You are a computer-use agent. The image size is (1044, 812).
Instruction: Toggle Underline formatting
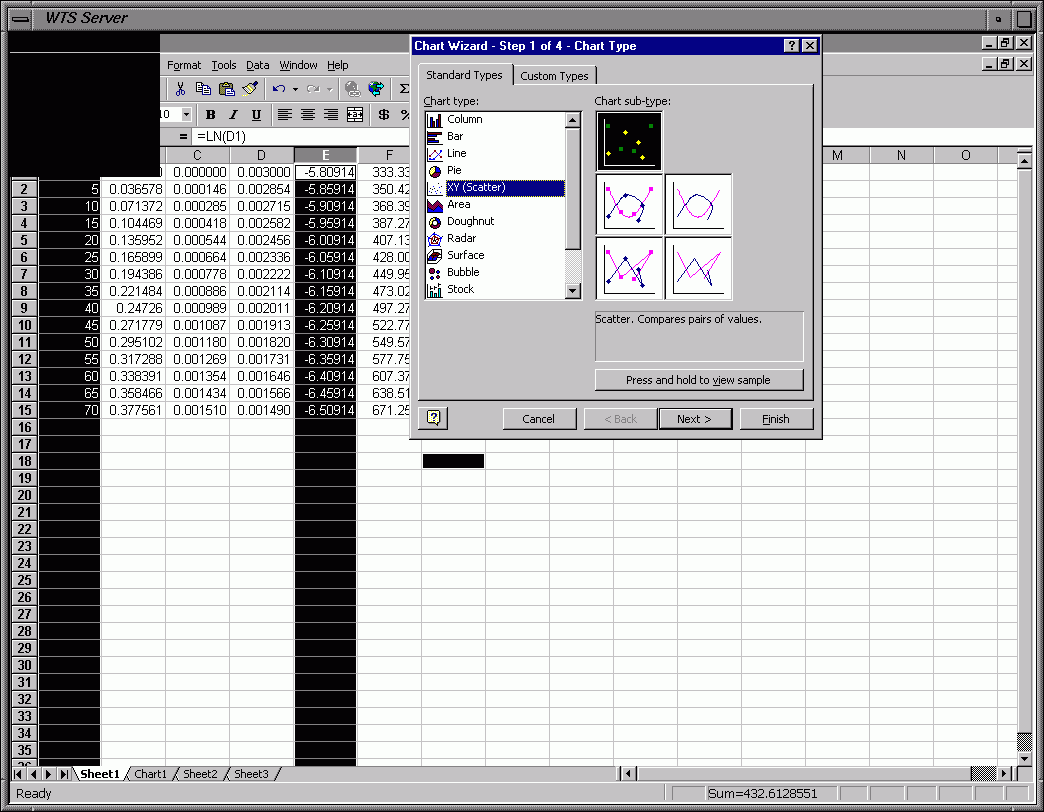click(256, 115)
